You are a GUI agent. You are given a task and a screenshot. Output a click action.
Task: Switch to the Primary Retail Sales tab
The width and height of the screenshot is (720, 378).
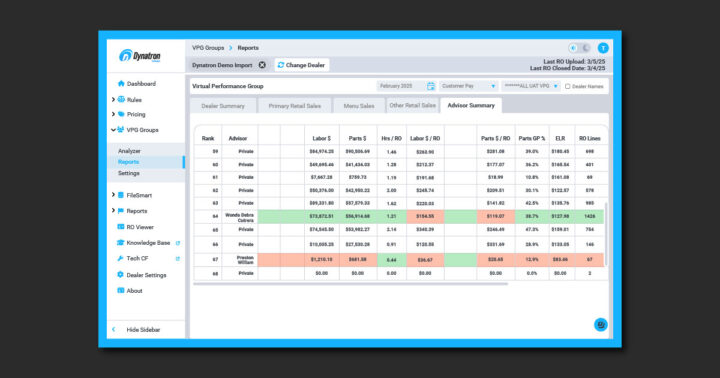[294, 106]
